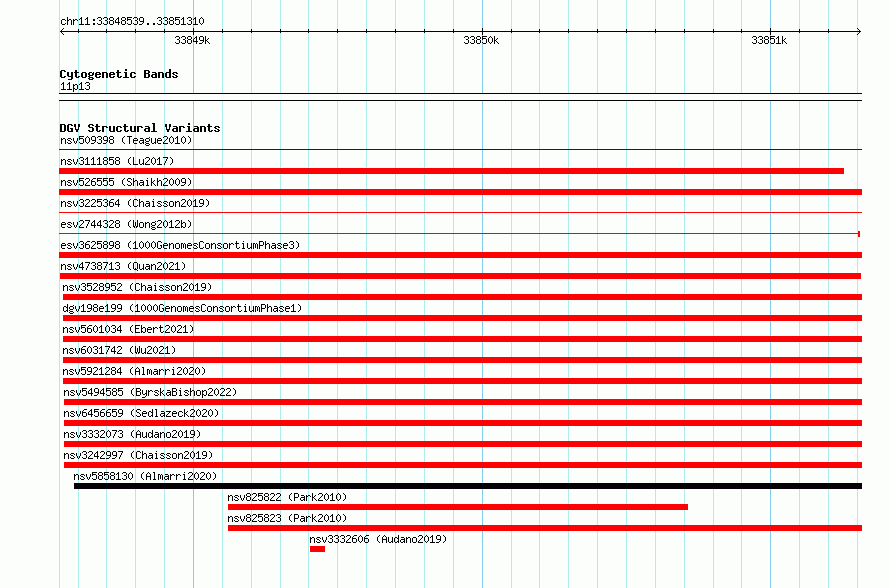Select the short red bar of nsv3332606
Viewport: 890px width, 588px height.
(x=317, y=549)
